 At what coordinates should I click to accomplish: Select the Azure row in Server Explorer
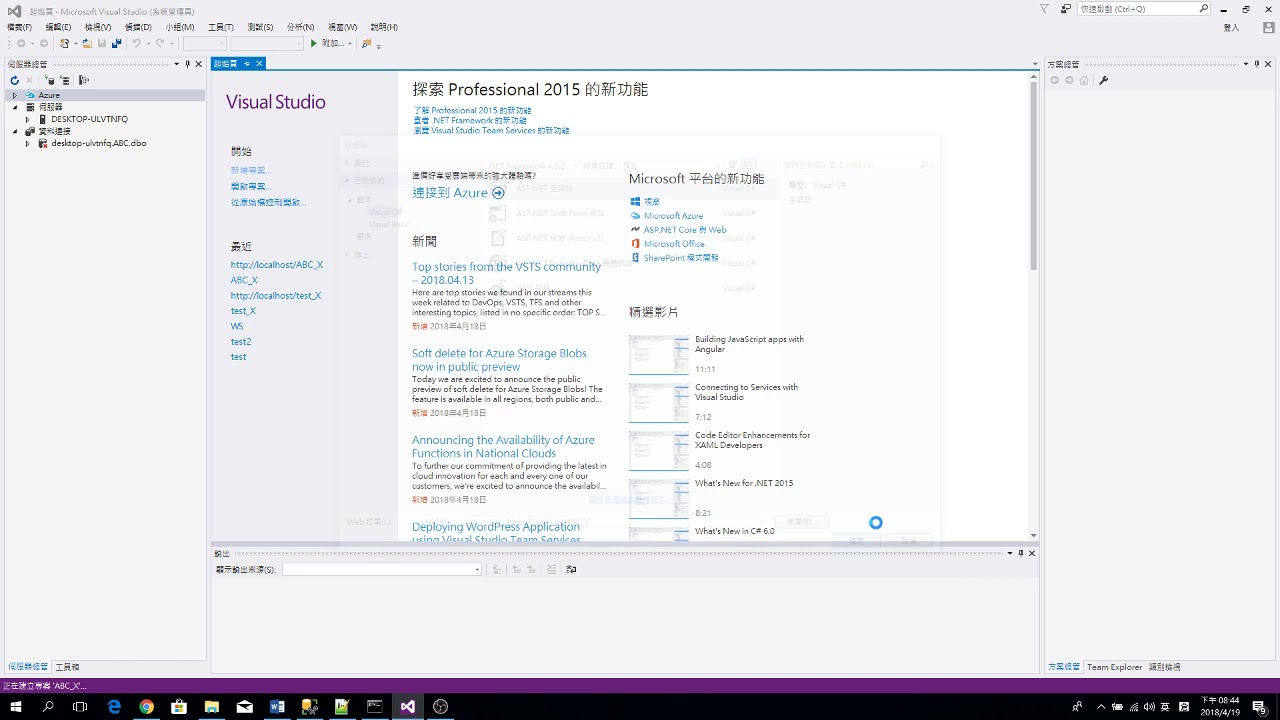pyautogui.click(x=104, y=95)
